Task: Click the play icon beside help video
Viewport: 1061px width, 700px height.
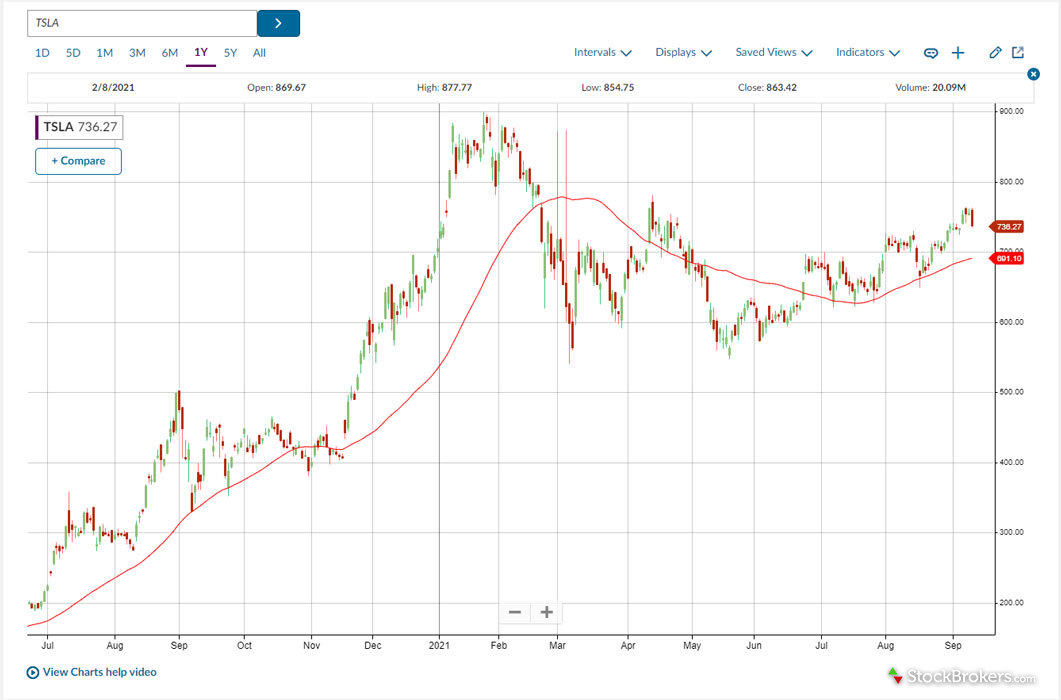Action: (x=33, y=673)
